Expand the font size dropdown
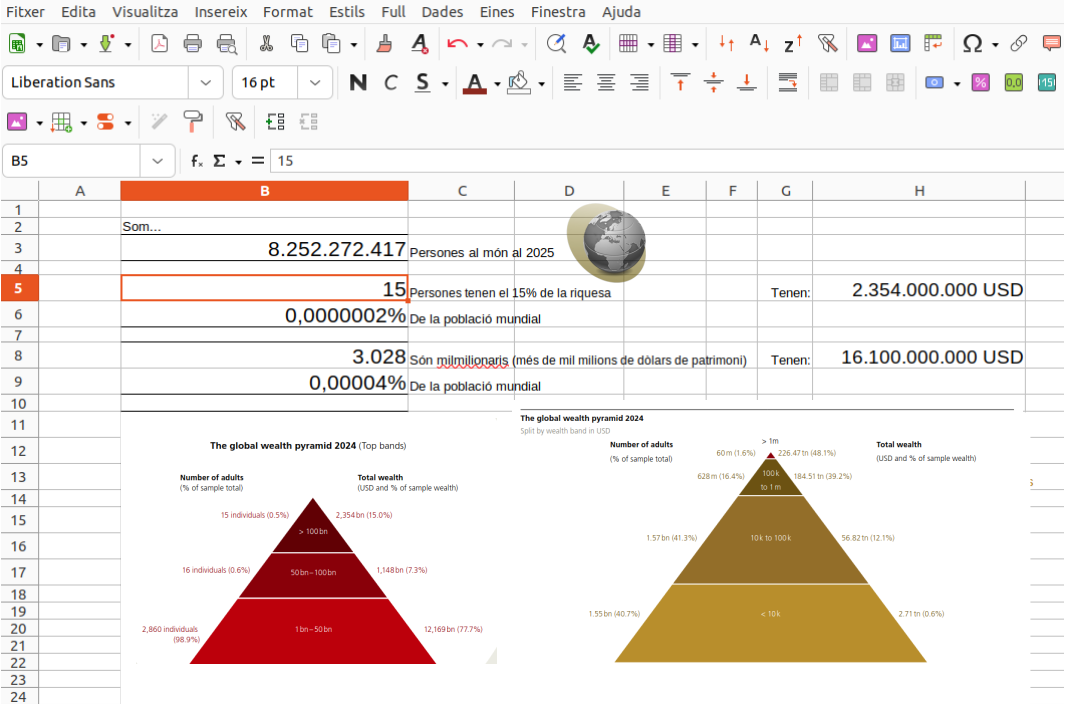 coord(315,83)
